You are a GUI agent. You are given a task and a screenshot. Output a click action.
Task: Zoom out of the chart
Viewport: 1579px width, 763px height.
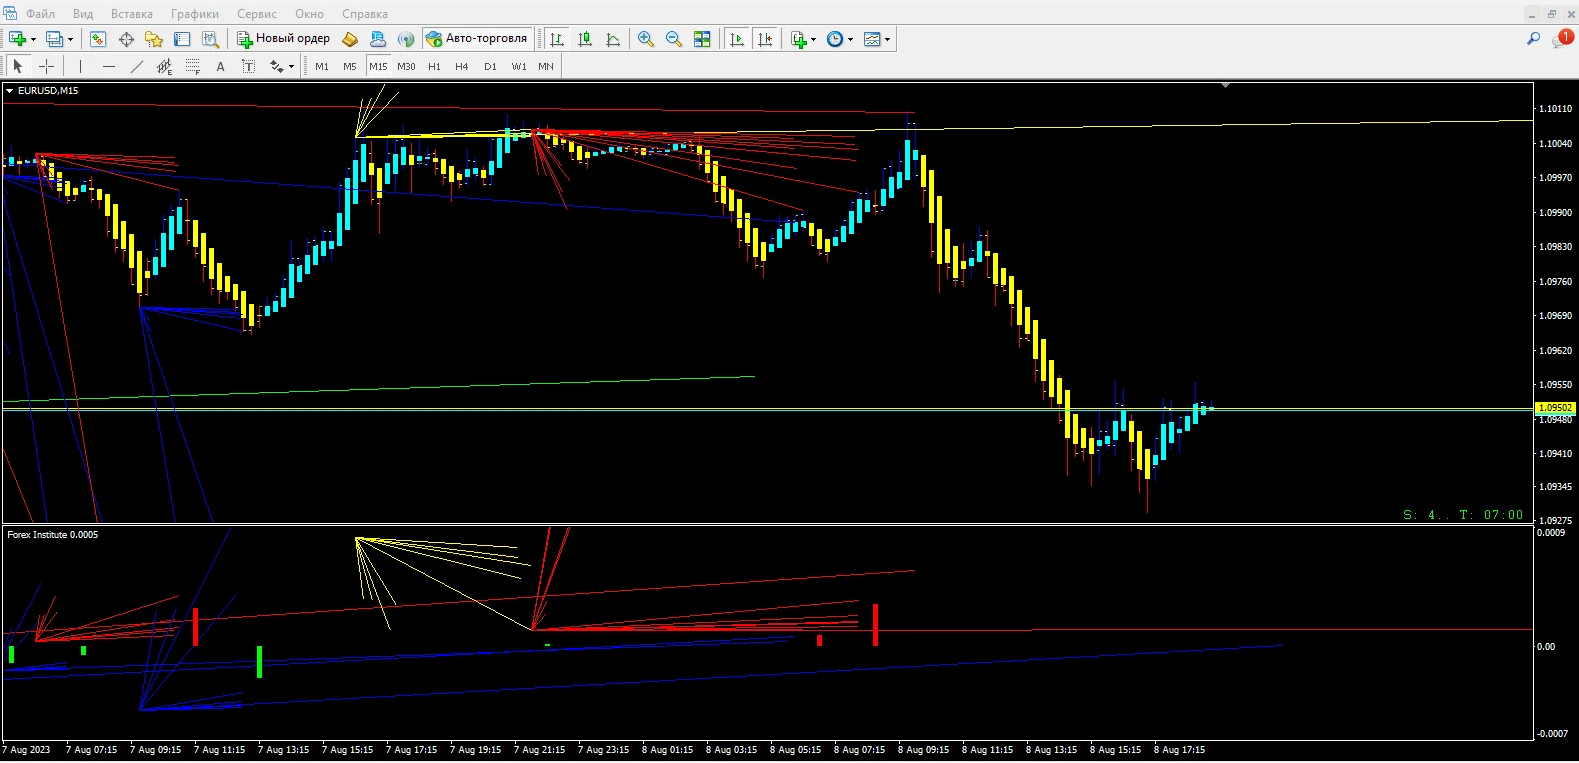tap(674, 39)
